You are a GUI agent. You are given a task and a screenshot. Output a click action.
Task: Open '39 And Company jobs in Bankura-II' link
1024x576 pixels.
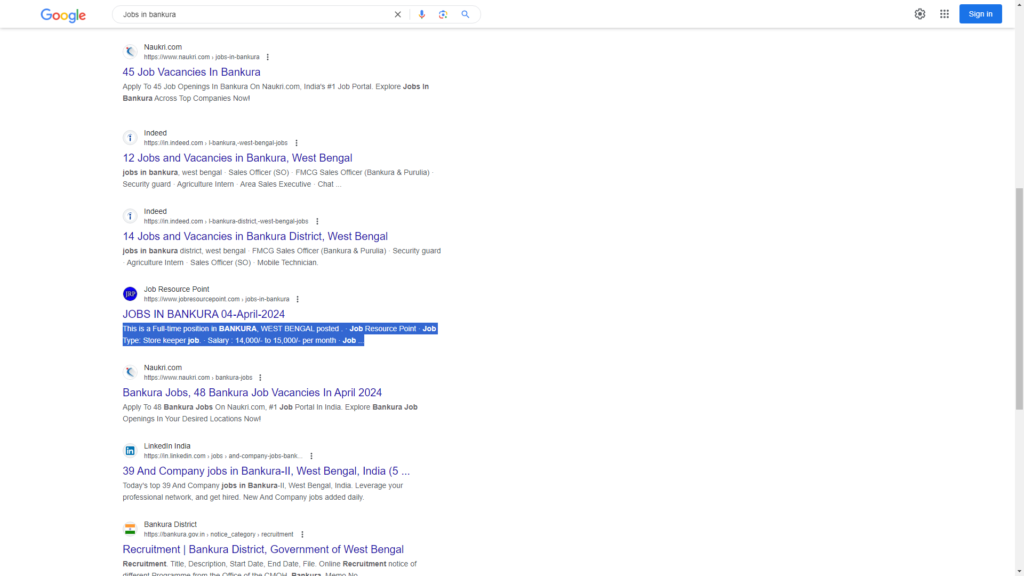(x=266, y=471)
